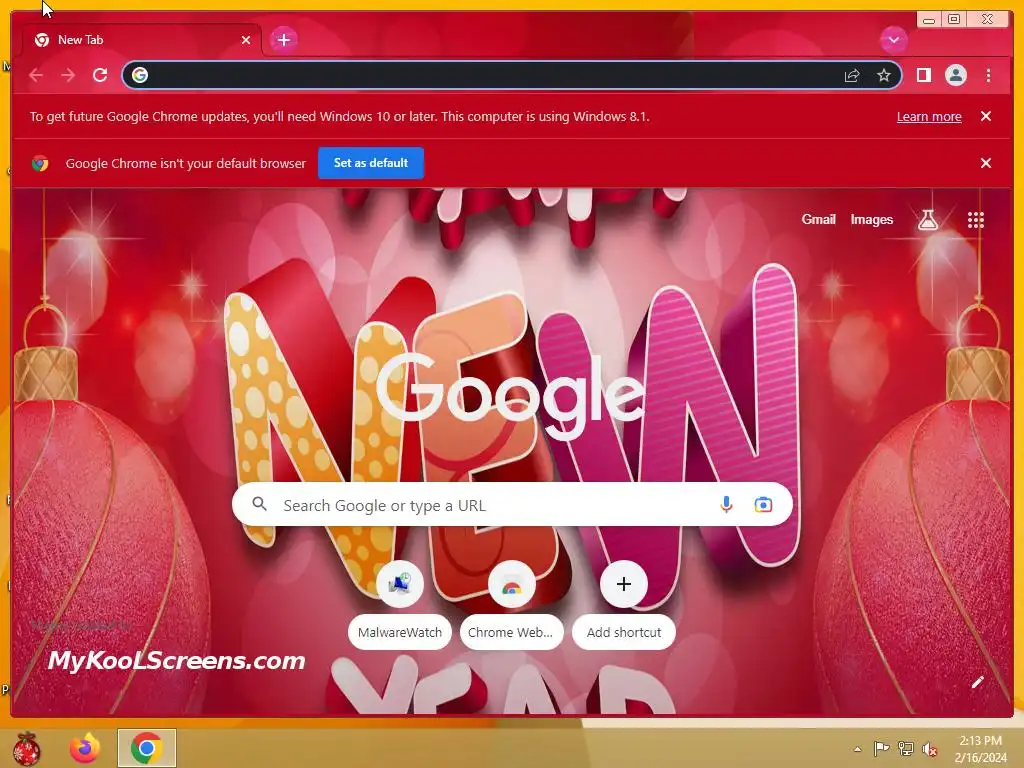The height and width of the screenshot is (768, 1024).
Task: Click magnifier icon in search box
Action: [260, 504]
